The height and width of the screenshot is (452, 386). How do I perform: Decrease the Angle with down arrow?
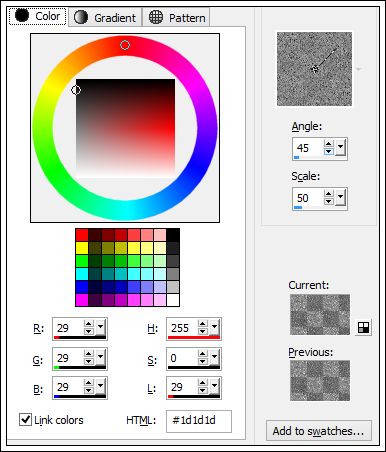(x=329, y=151)
